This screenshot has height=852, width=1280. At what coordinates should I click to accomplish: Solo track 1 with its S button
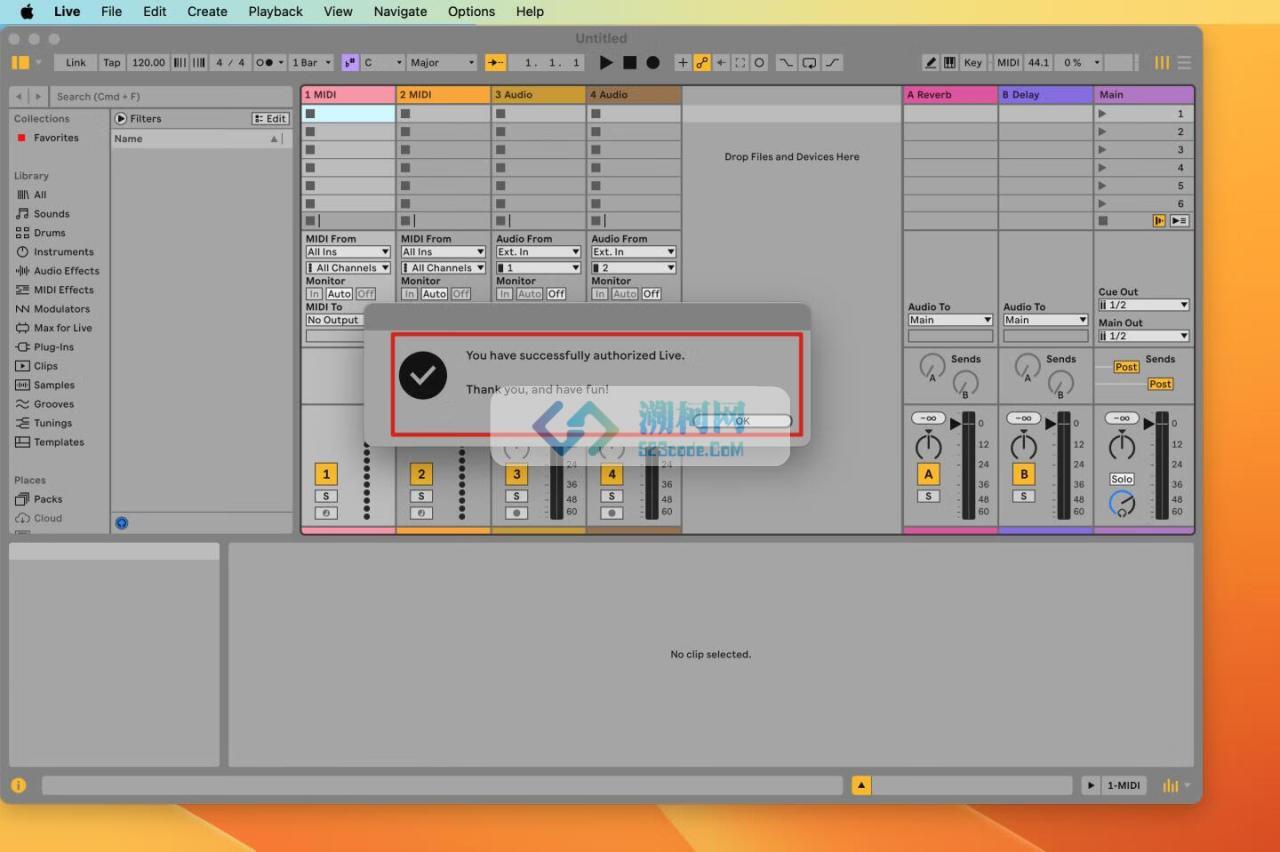326,496
